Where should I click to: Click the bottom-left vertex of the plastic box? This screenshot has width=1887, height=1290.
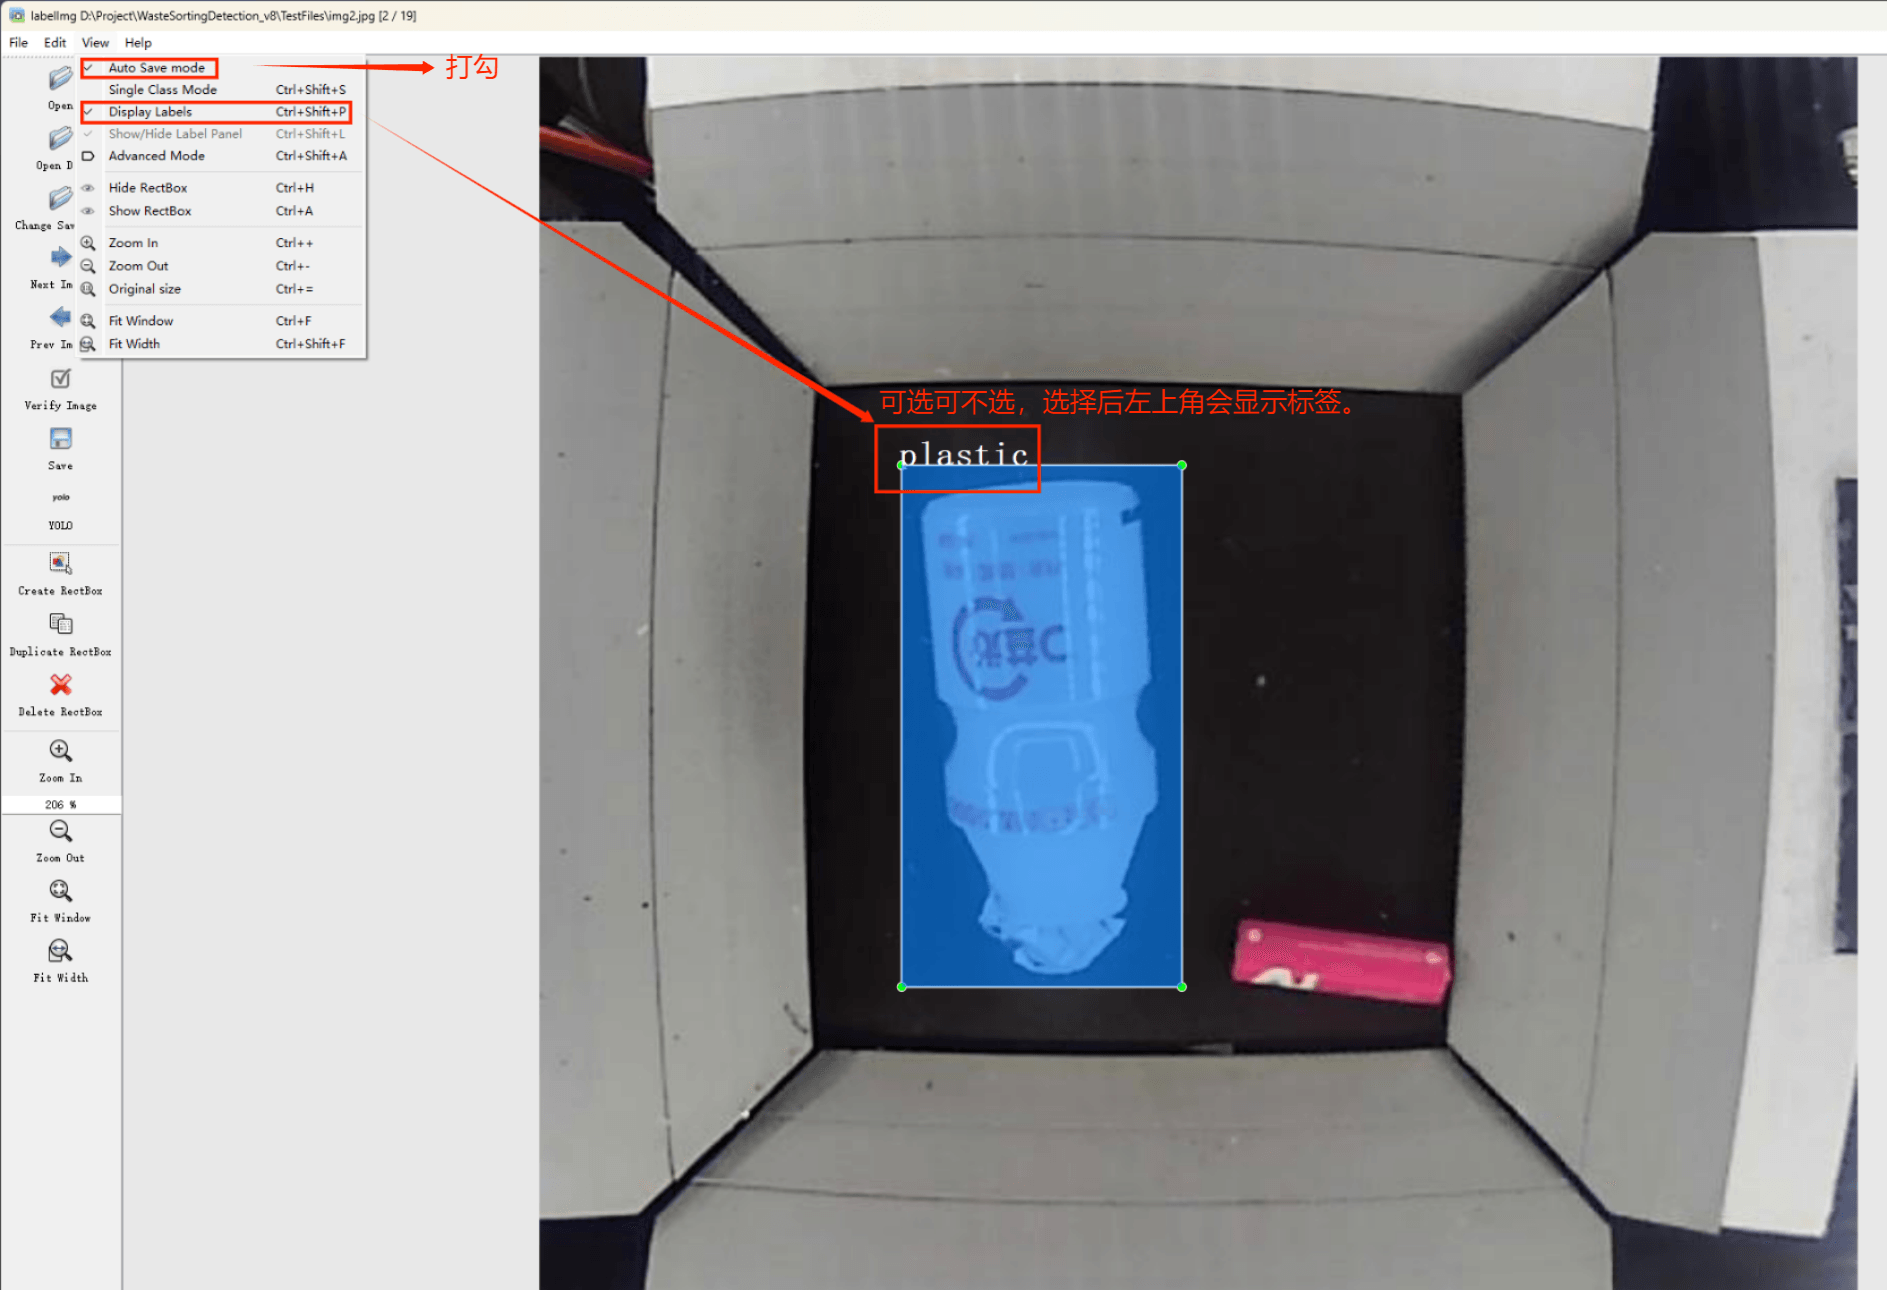point(902,987)
